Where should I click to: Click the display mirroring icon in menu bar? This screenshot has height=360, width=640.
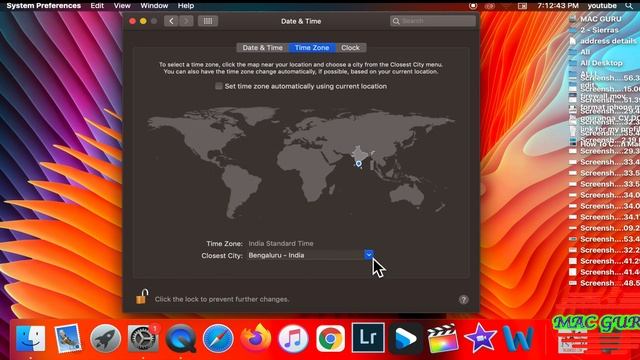click(x=522, y=6)
